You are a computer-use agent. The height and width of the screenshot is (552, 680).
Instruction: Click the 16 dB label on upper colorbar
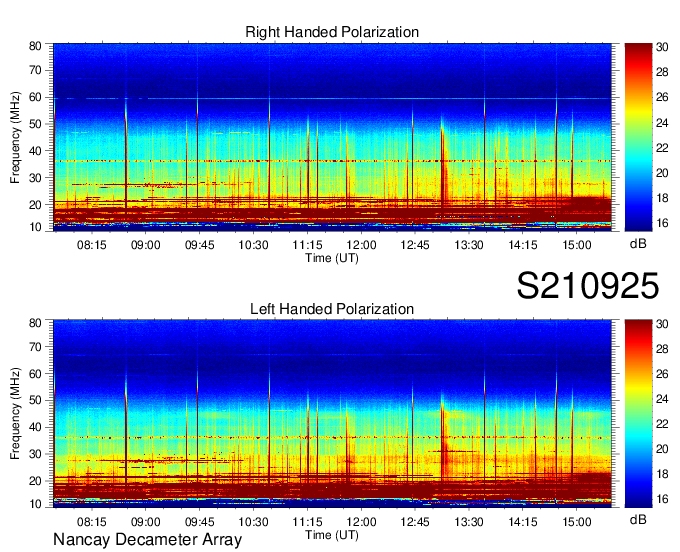662,223
